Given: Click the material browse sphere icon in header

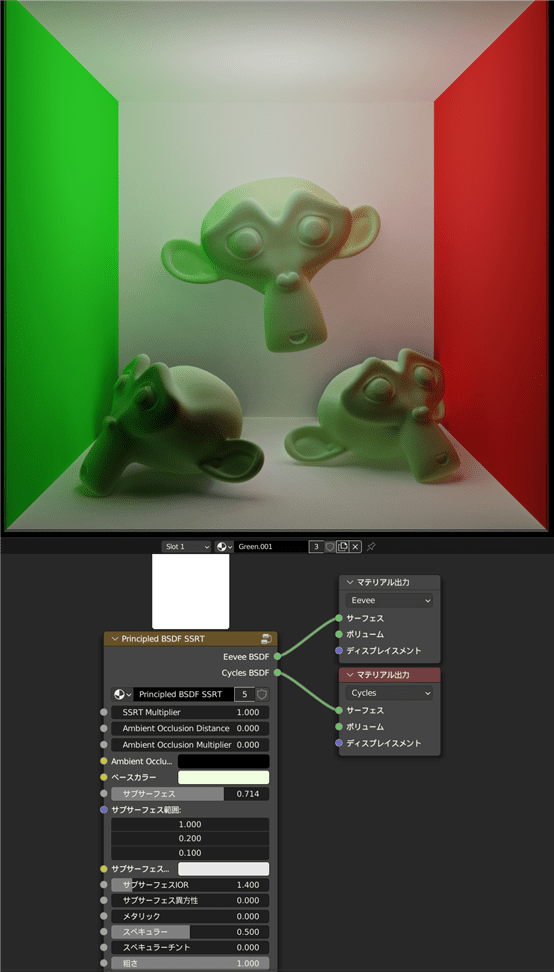Looking at the screenshot, I should point(224,547).
